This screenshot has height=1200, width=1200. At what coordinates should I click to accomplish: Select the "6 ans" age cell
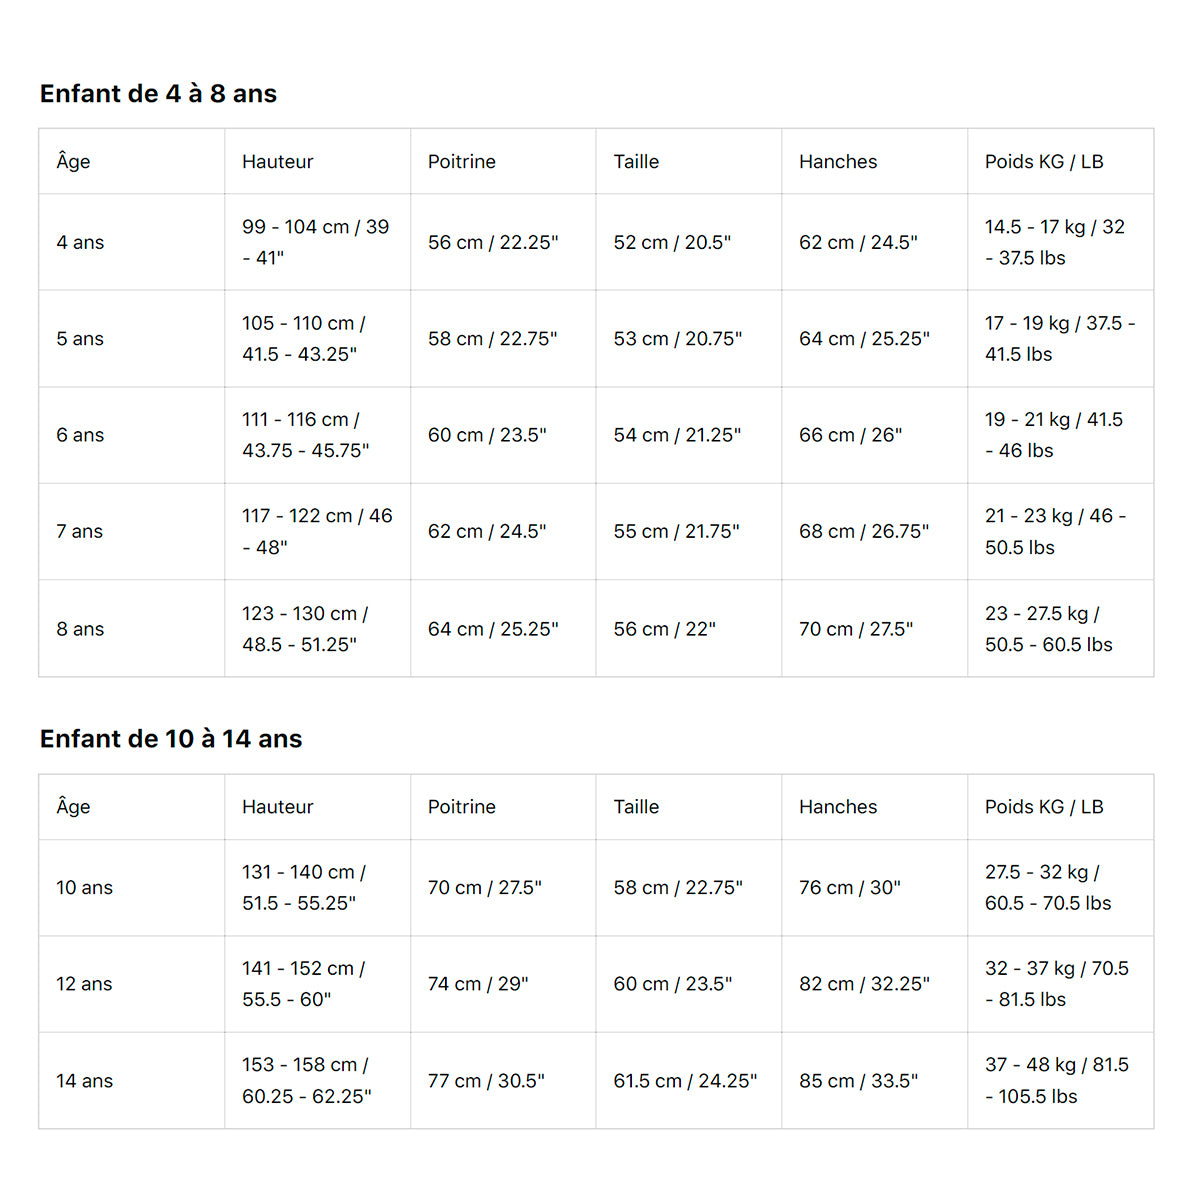pos(80,435)
